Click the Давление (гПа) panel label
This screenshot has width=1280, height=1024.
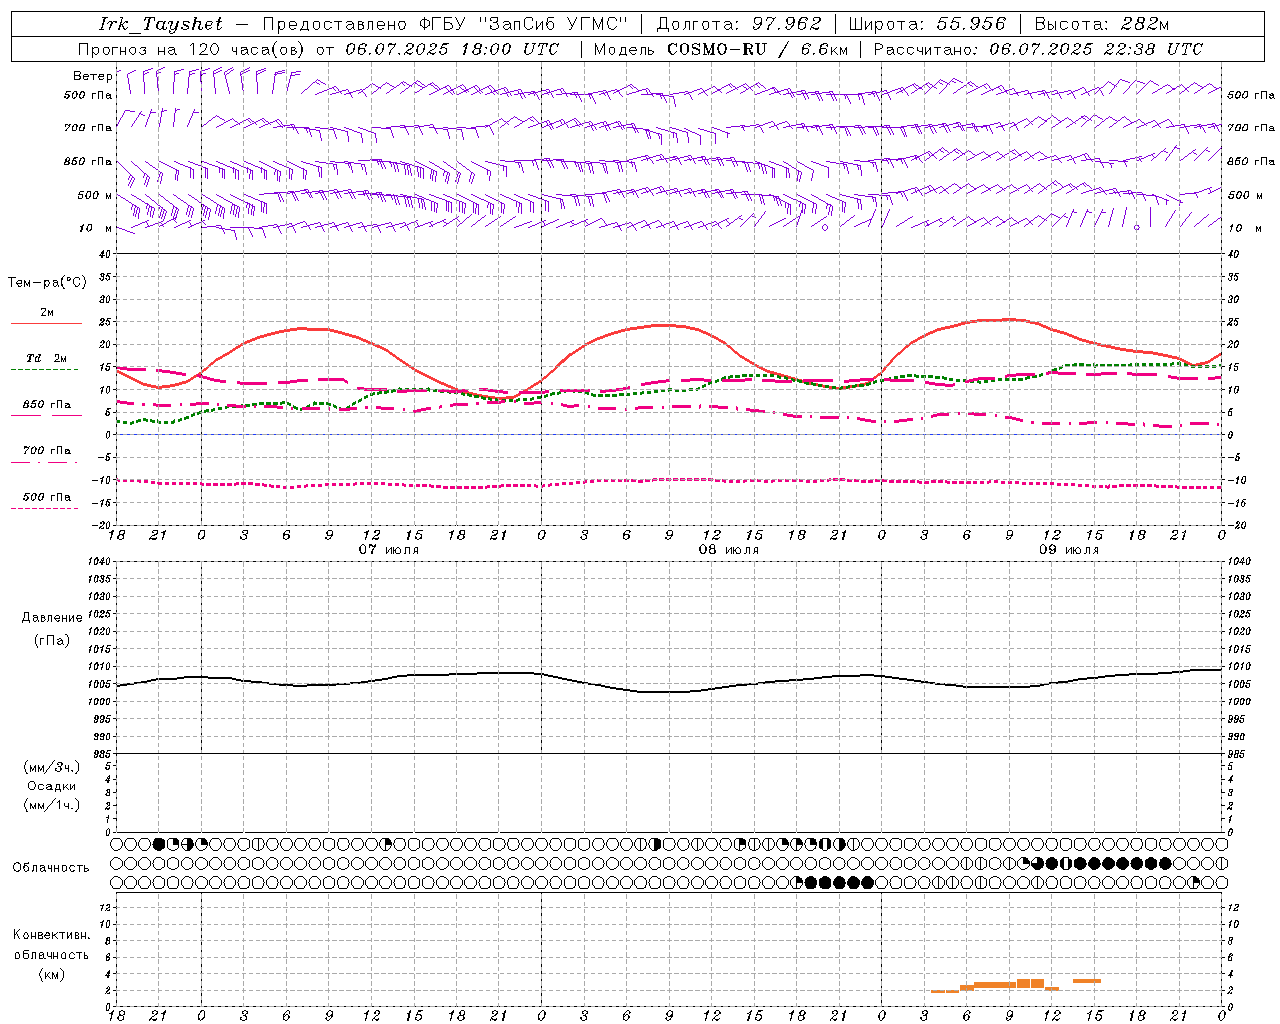coord(52,629)
